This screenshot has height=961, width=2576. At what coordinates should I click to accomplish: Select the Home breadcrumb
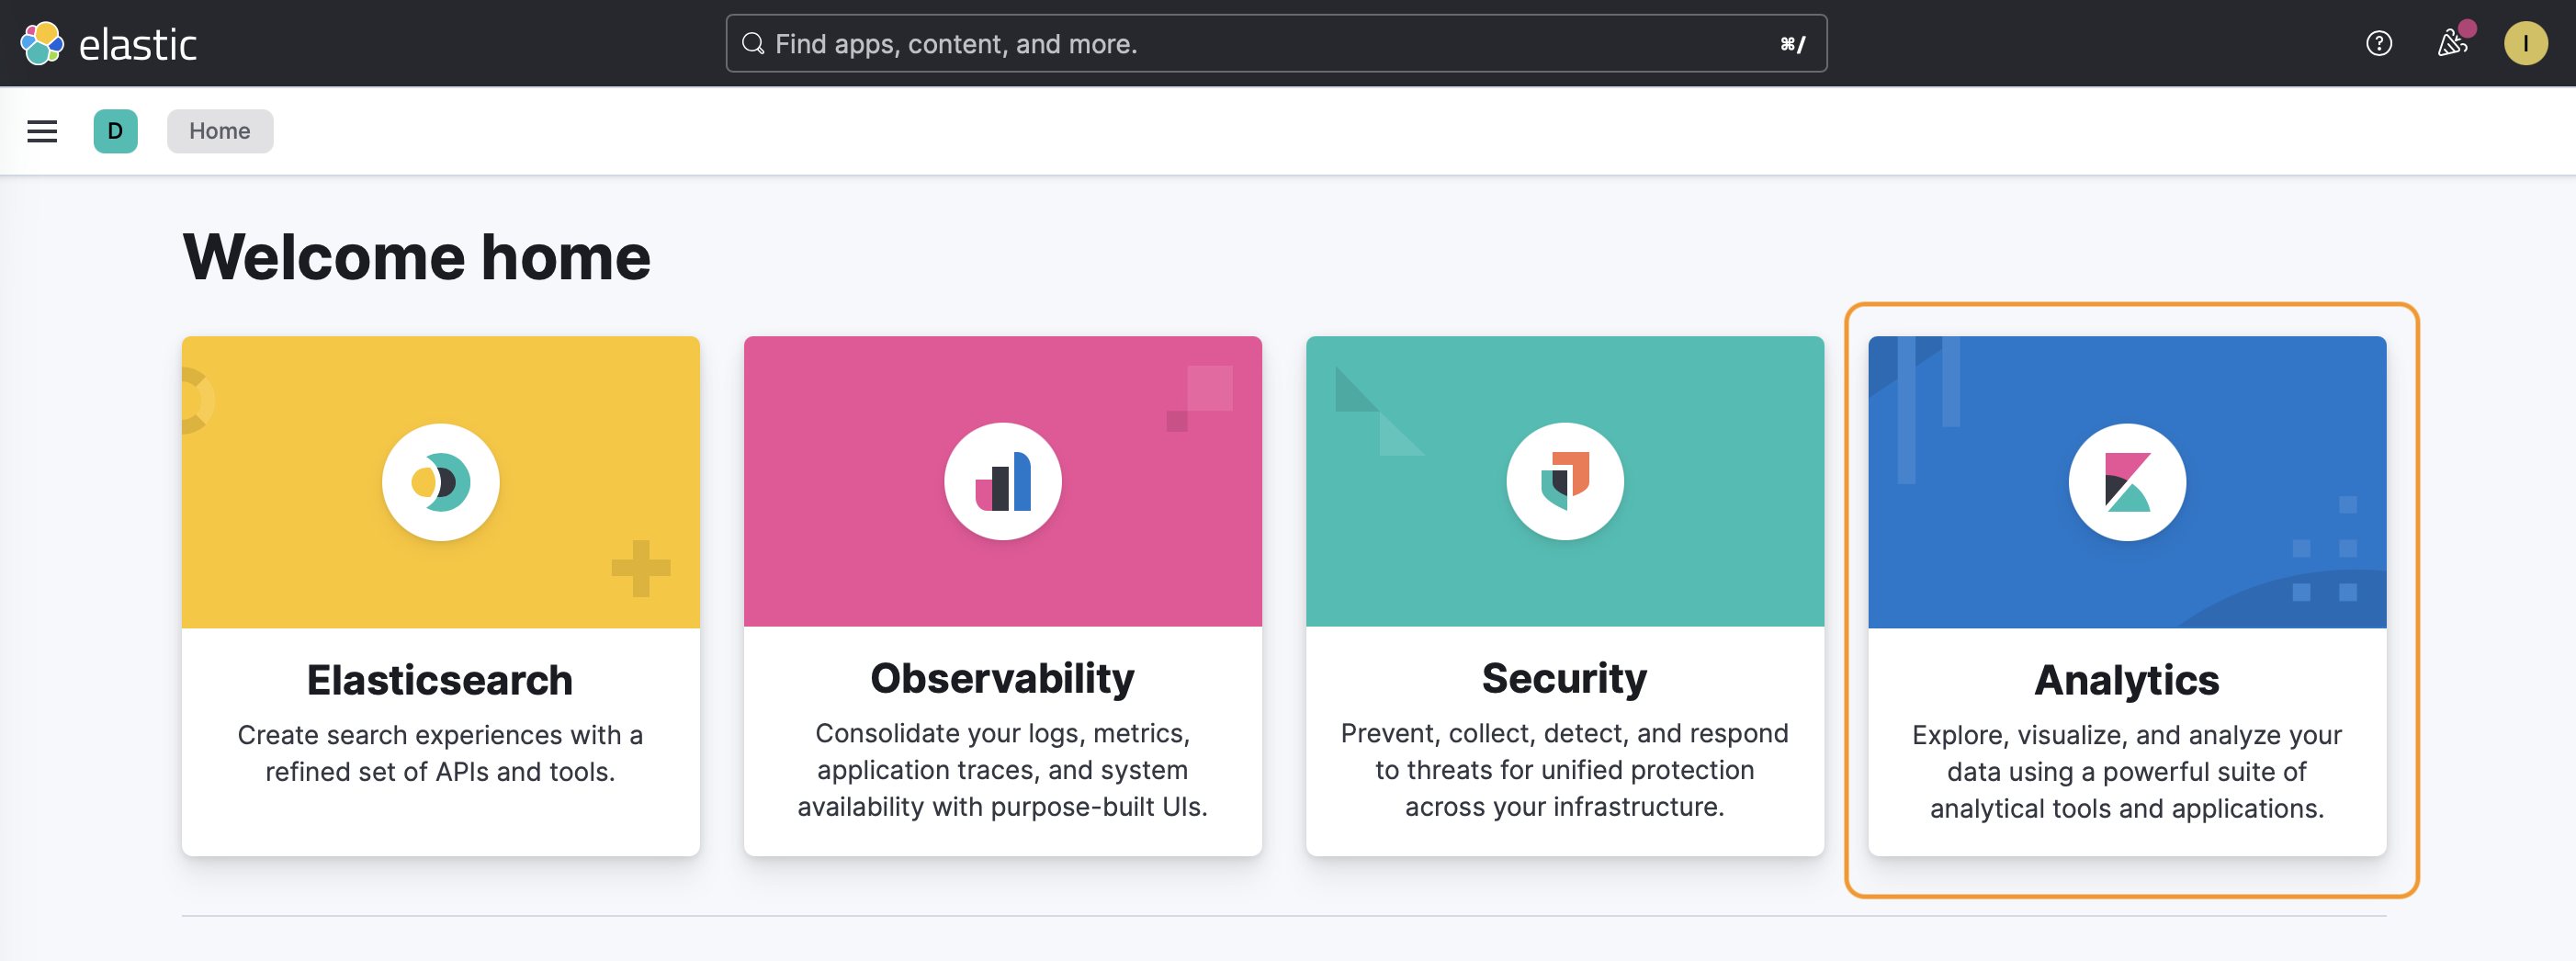point(219,131)
